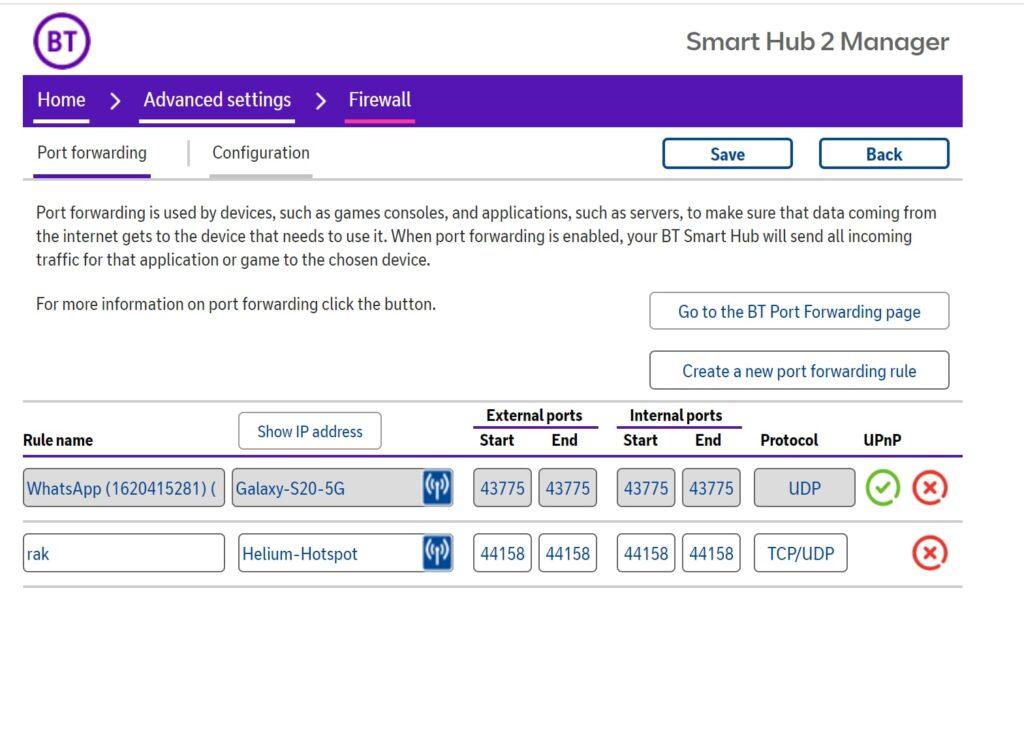Click the Internal ports header
This screenshot has height=744, width=1024.
tap(676, 415)
